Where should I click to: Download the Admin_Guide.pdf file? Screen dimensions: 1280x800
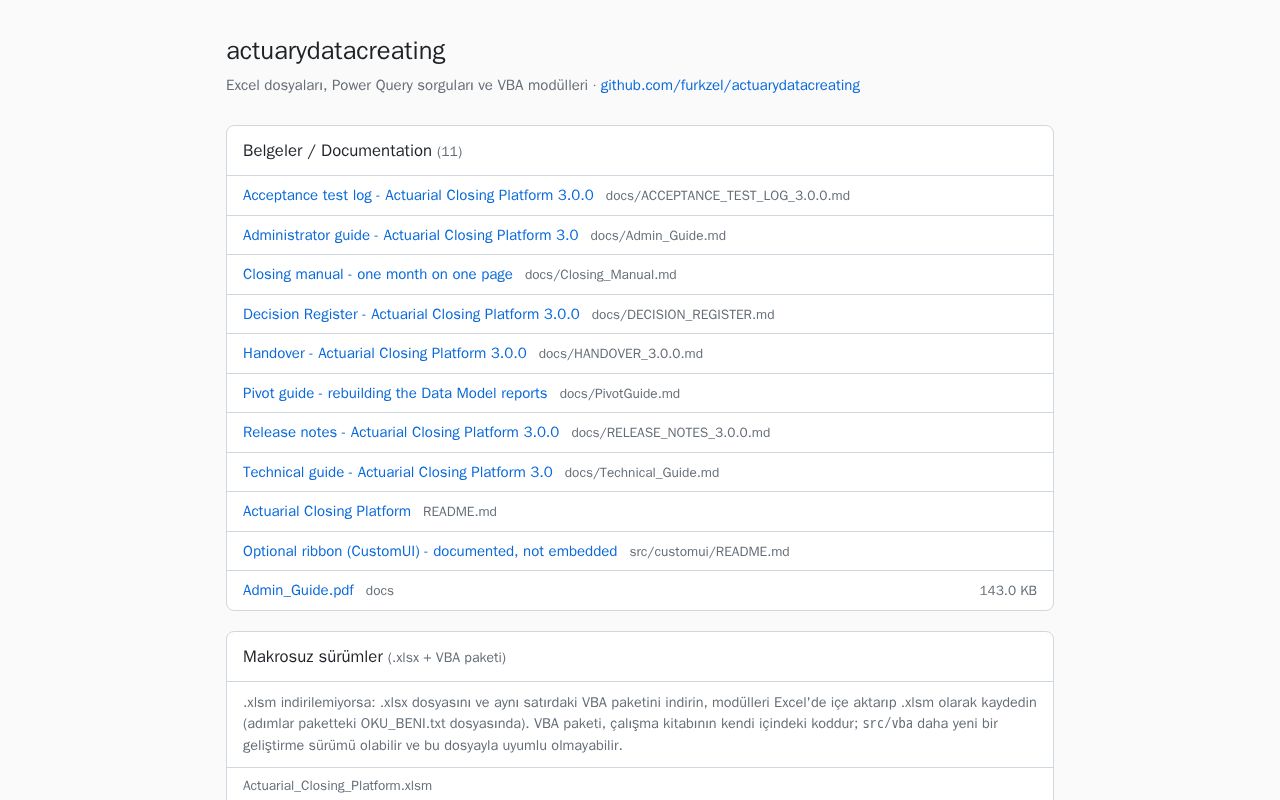(298, 590)
